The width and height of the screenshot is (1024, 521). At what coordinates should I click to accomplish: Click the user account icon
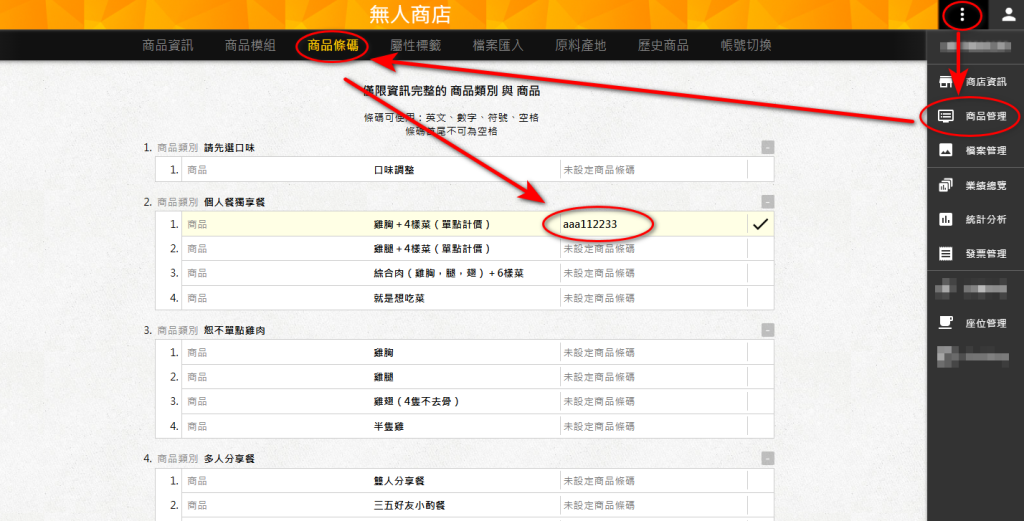[x=1008, y=14]
